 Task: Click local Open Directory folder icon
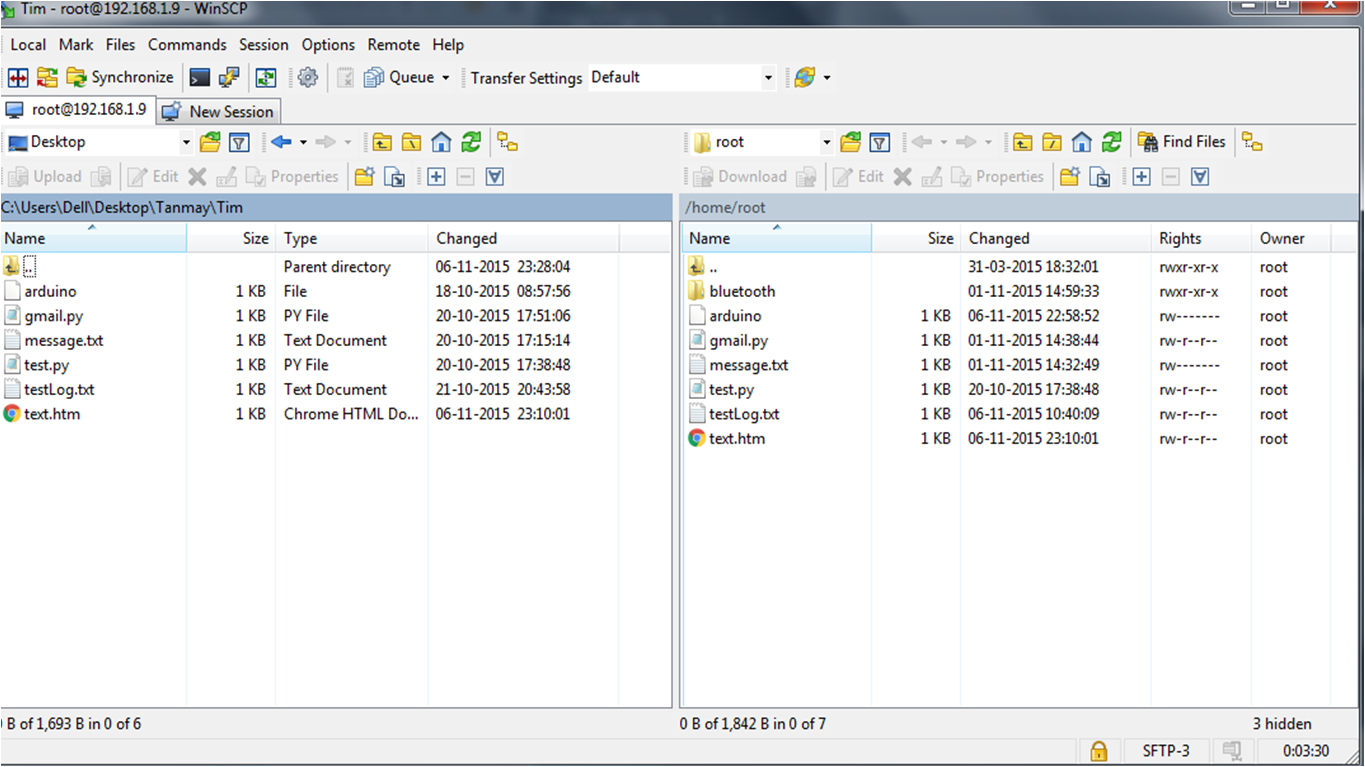pos(209,142)
